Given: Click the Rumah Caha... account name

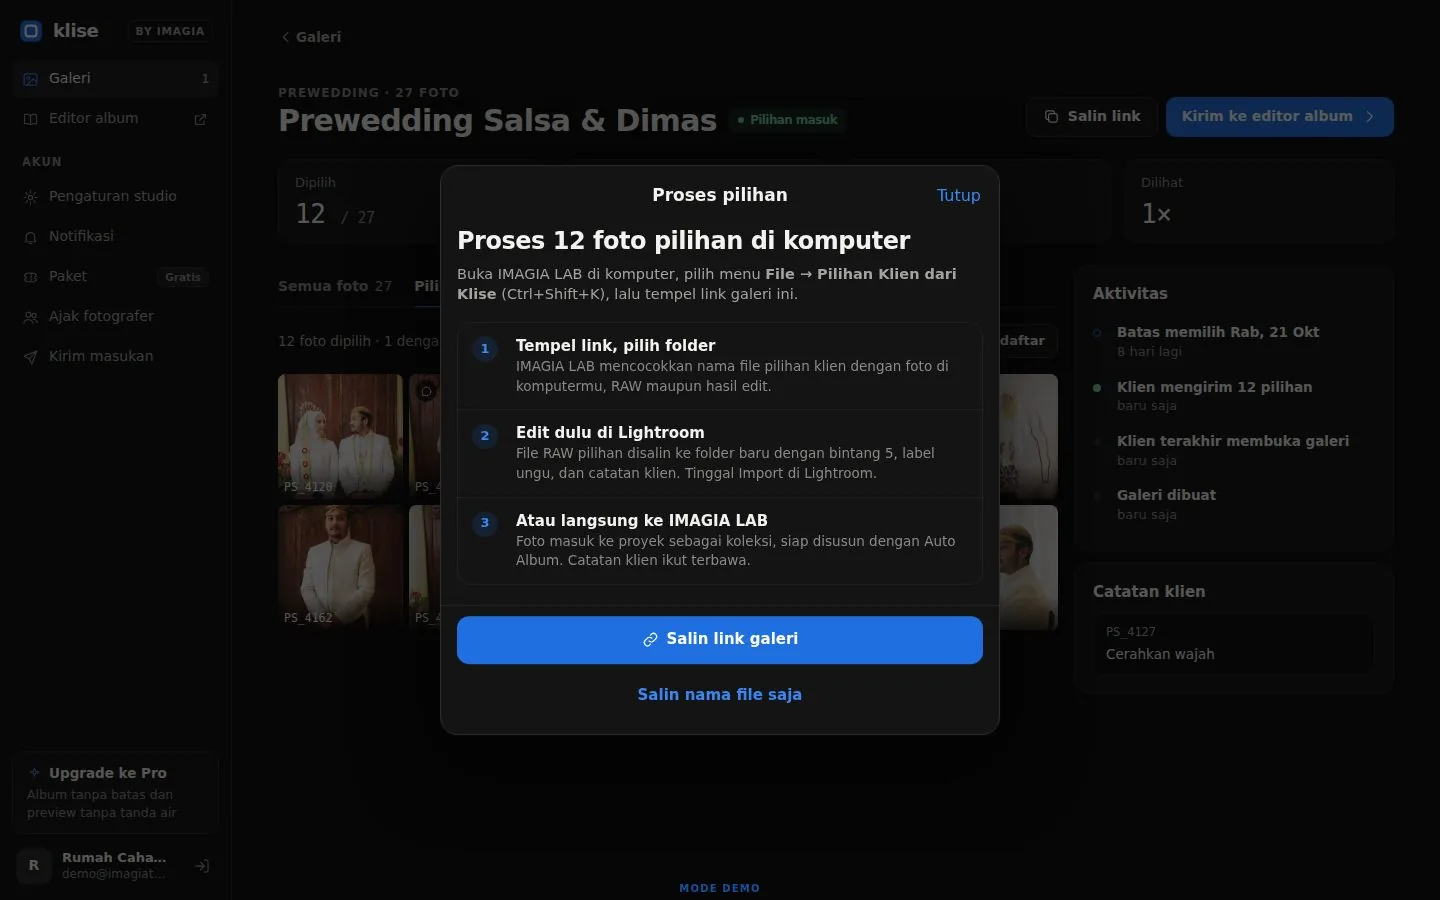Looking at the screenshot, I should [x=114, y=857].
